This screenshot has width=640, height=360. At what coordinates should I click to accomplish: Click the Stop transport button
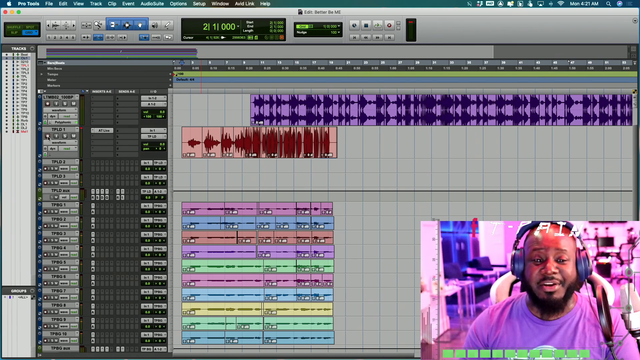click(x=366, y=25)
